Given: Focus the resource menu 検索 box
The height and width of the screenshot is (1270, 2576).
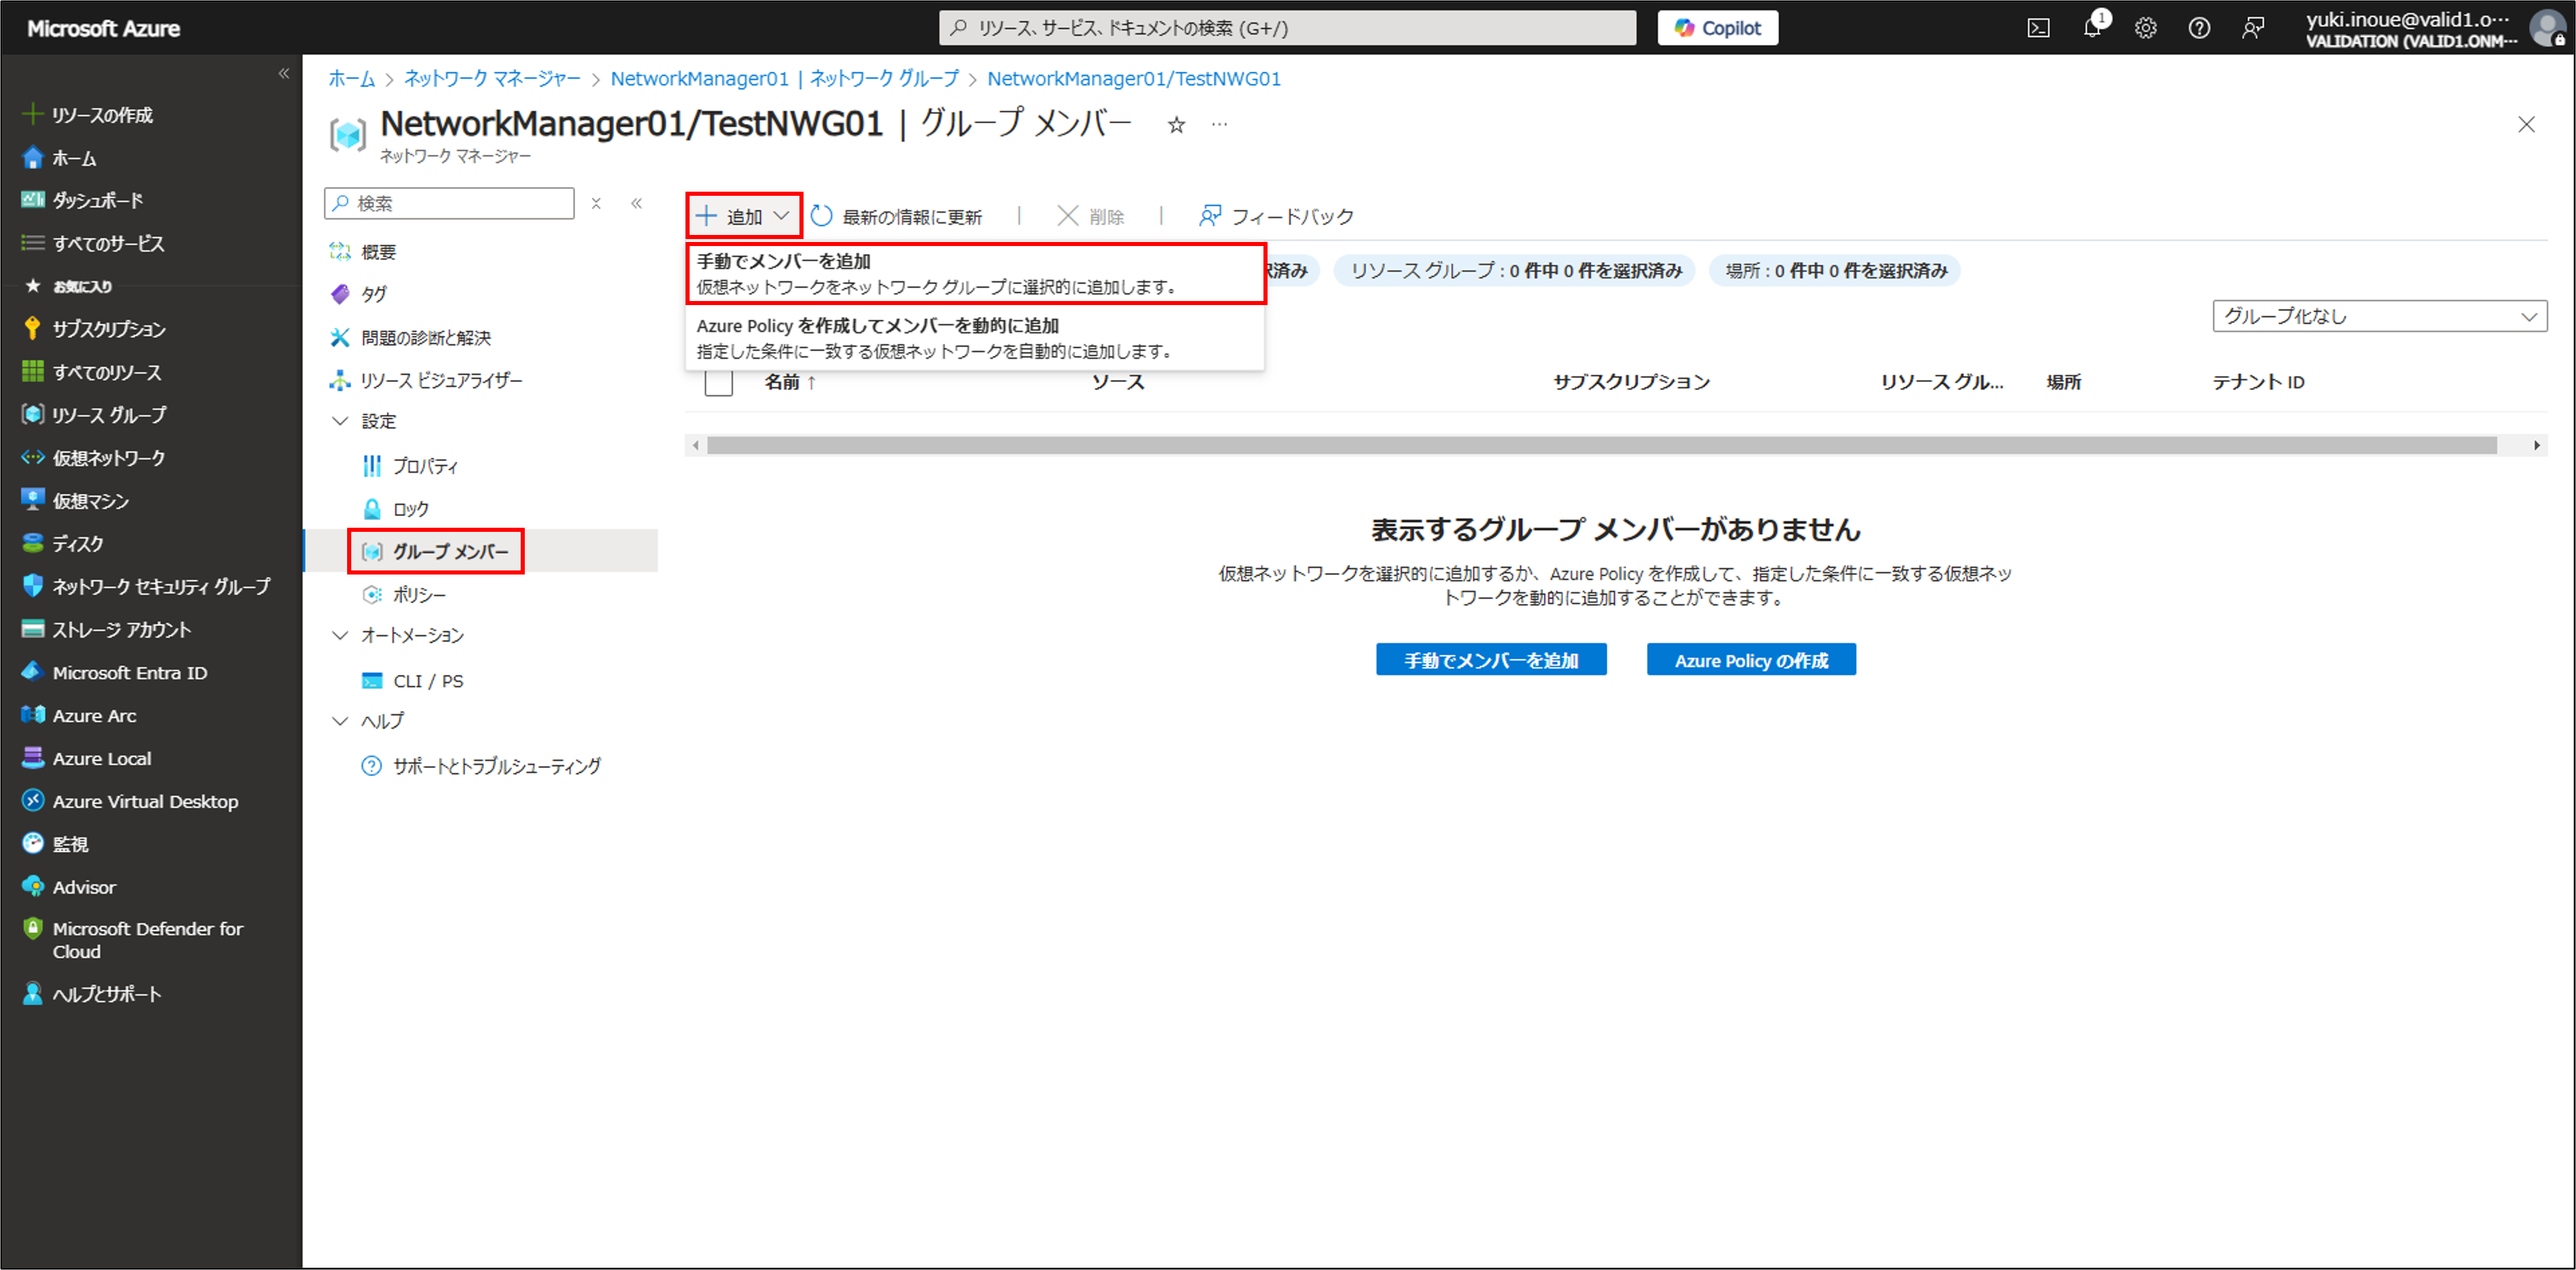Looking at the screenshot, I should pos(449,203).
